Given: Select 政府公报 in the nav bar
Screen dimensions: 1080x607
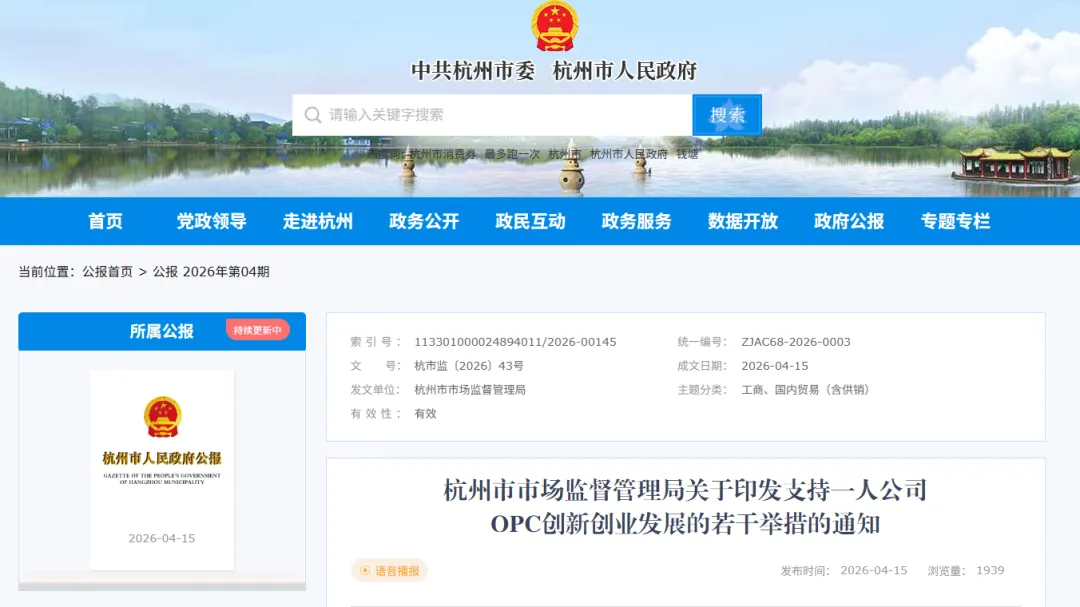Looking at the screenshot, I should tap(849, 221).
